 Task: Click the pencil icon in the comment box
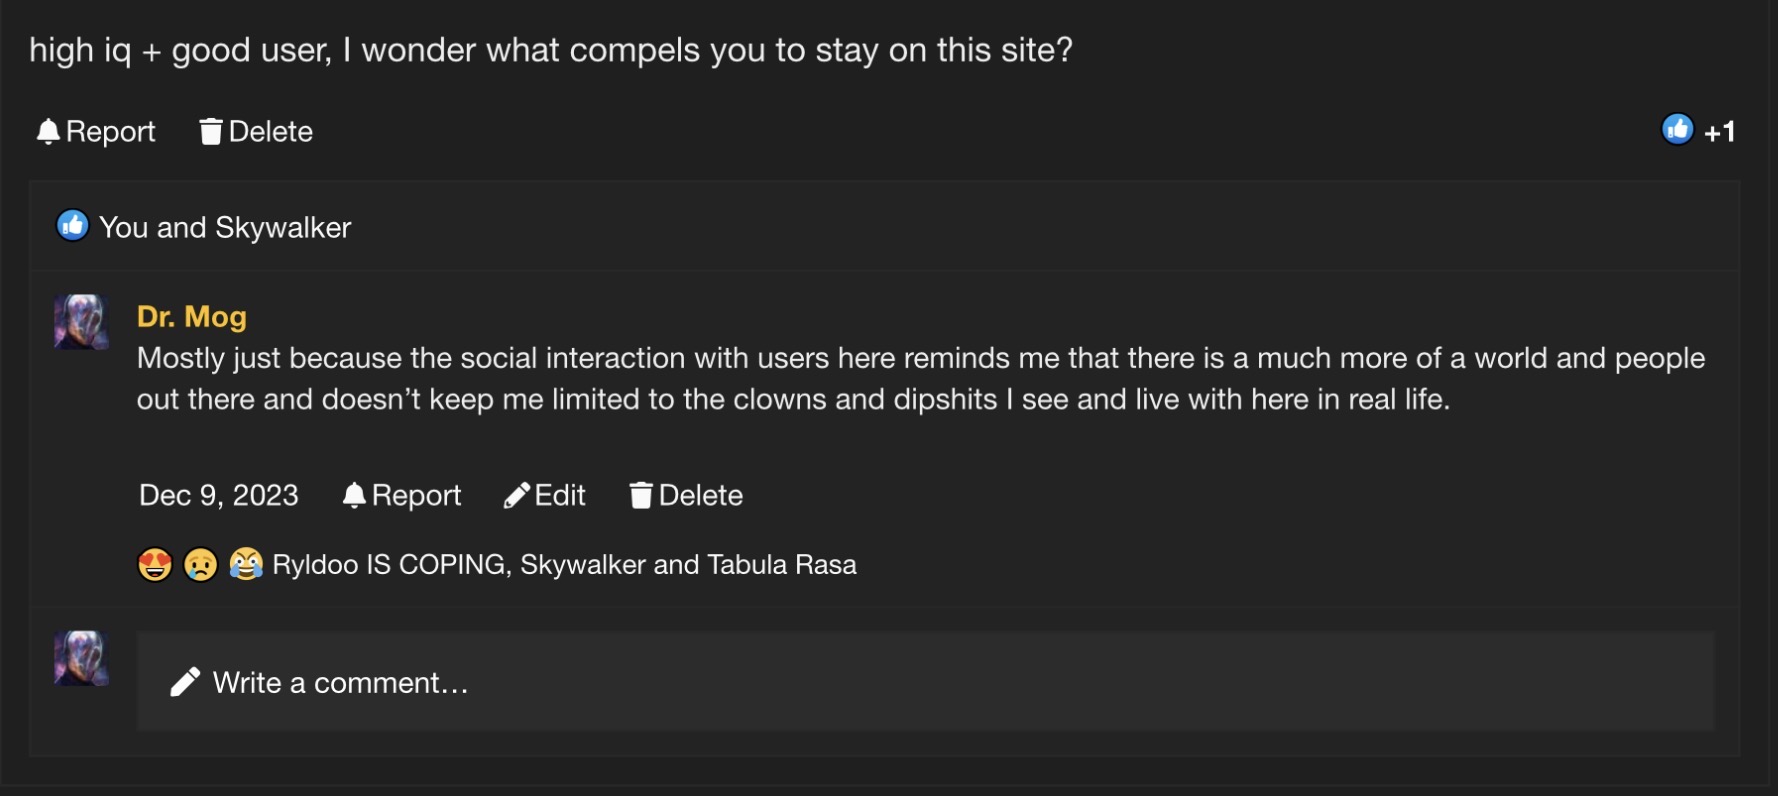pos(185,682)
